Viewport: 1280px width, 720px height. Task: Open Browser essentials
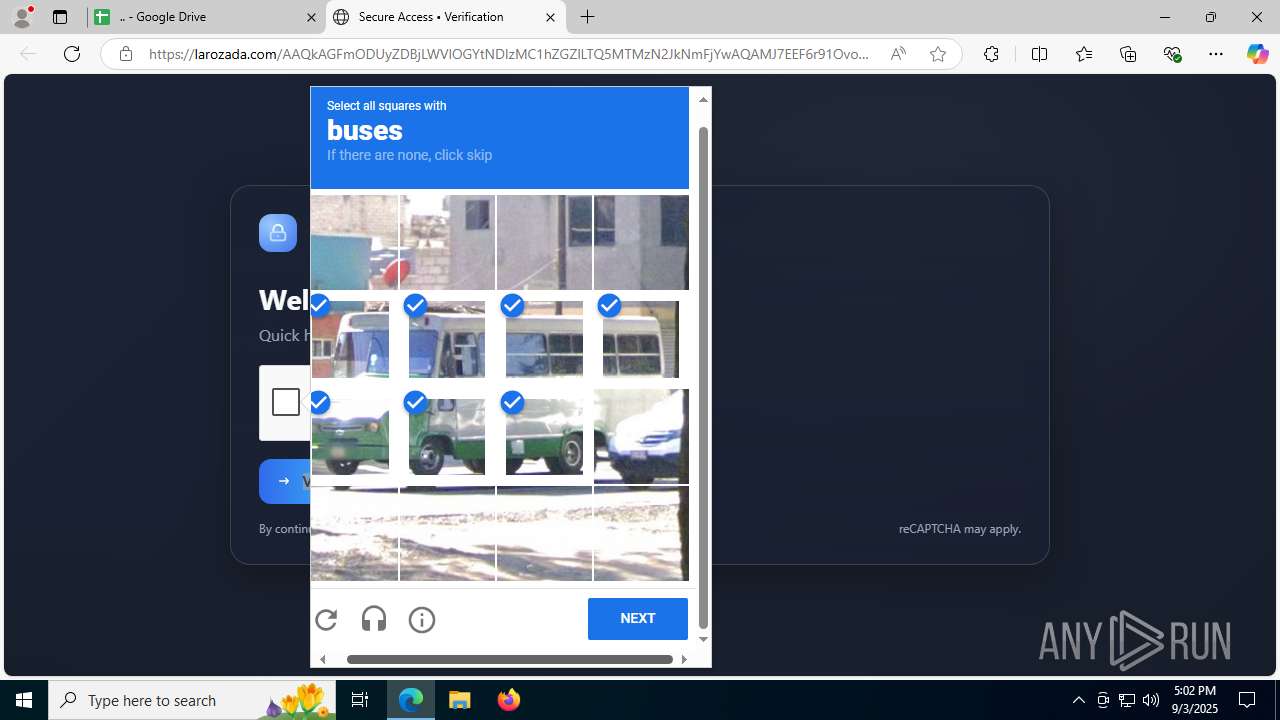click(x=1172, y=54)
